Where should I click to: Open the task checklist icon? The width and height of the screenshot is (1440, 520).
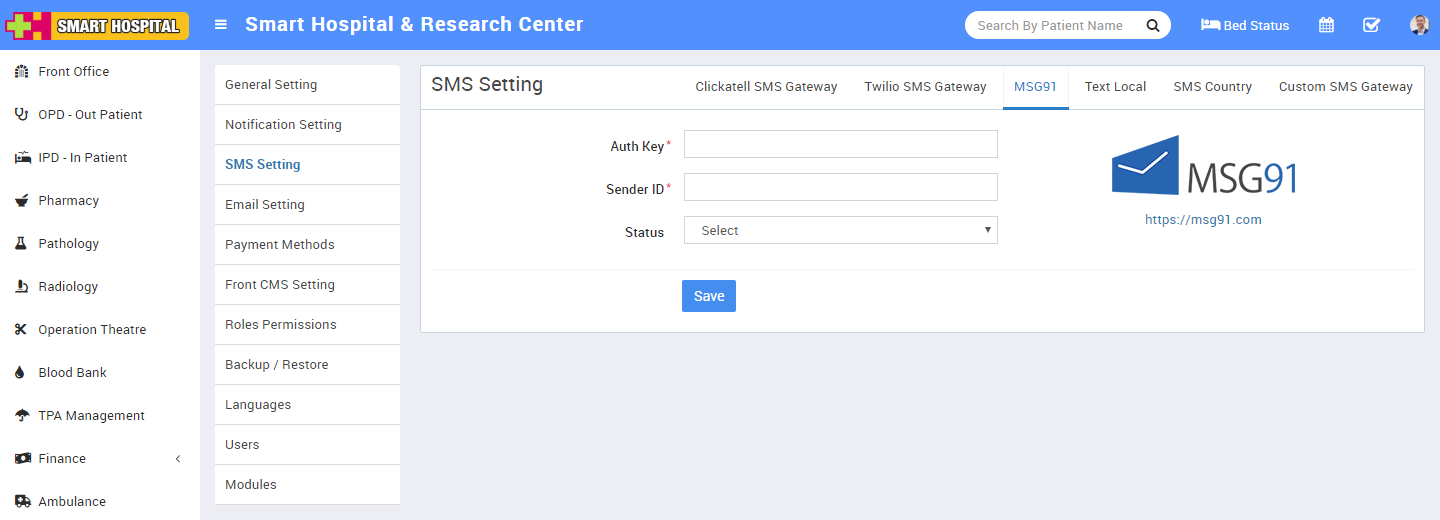(1372, 25)
